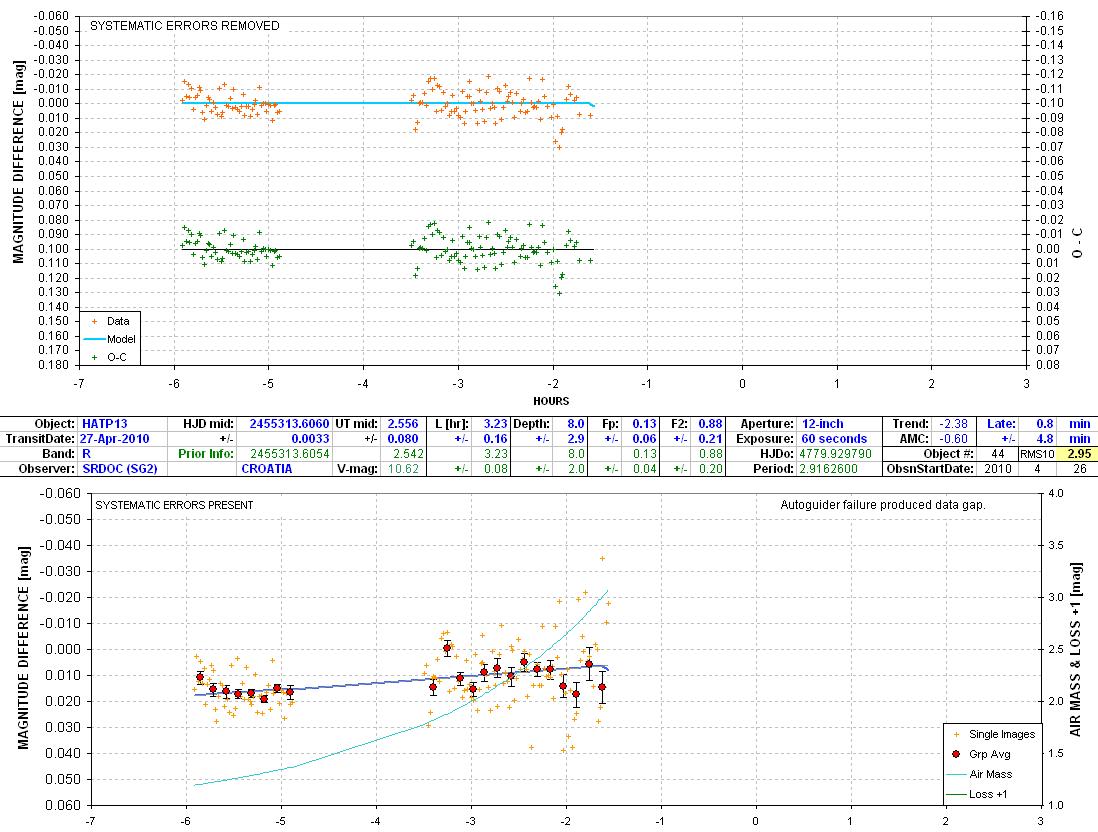Select the F2 uncertainty value '0.21'
Image resolution: width=1098 pixels, height=832 pixels.
[x=711, y=439]
